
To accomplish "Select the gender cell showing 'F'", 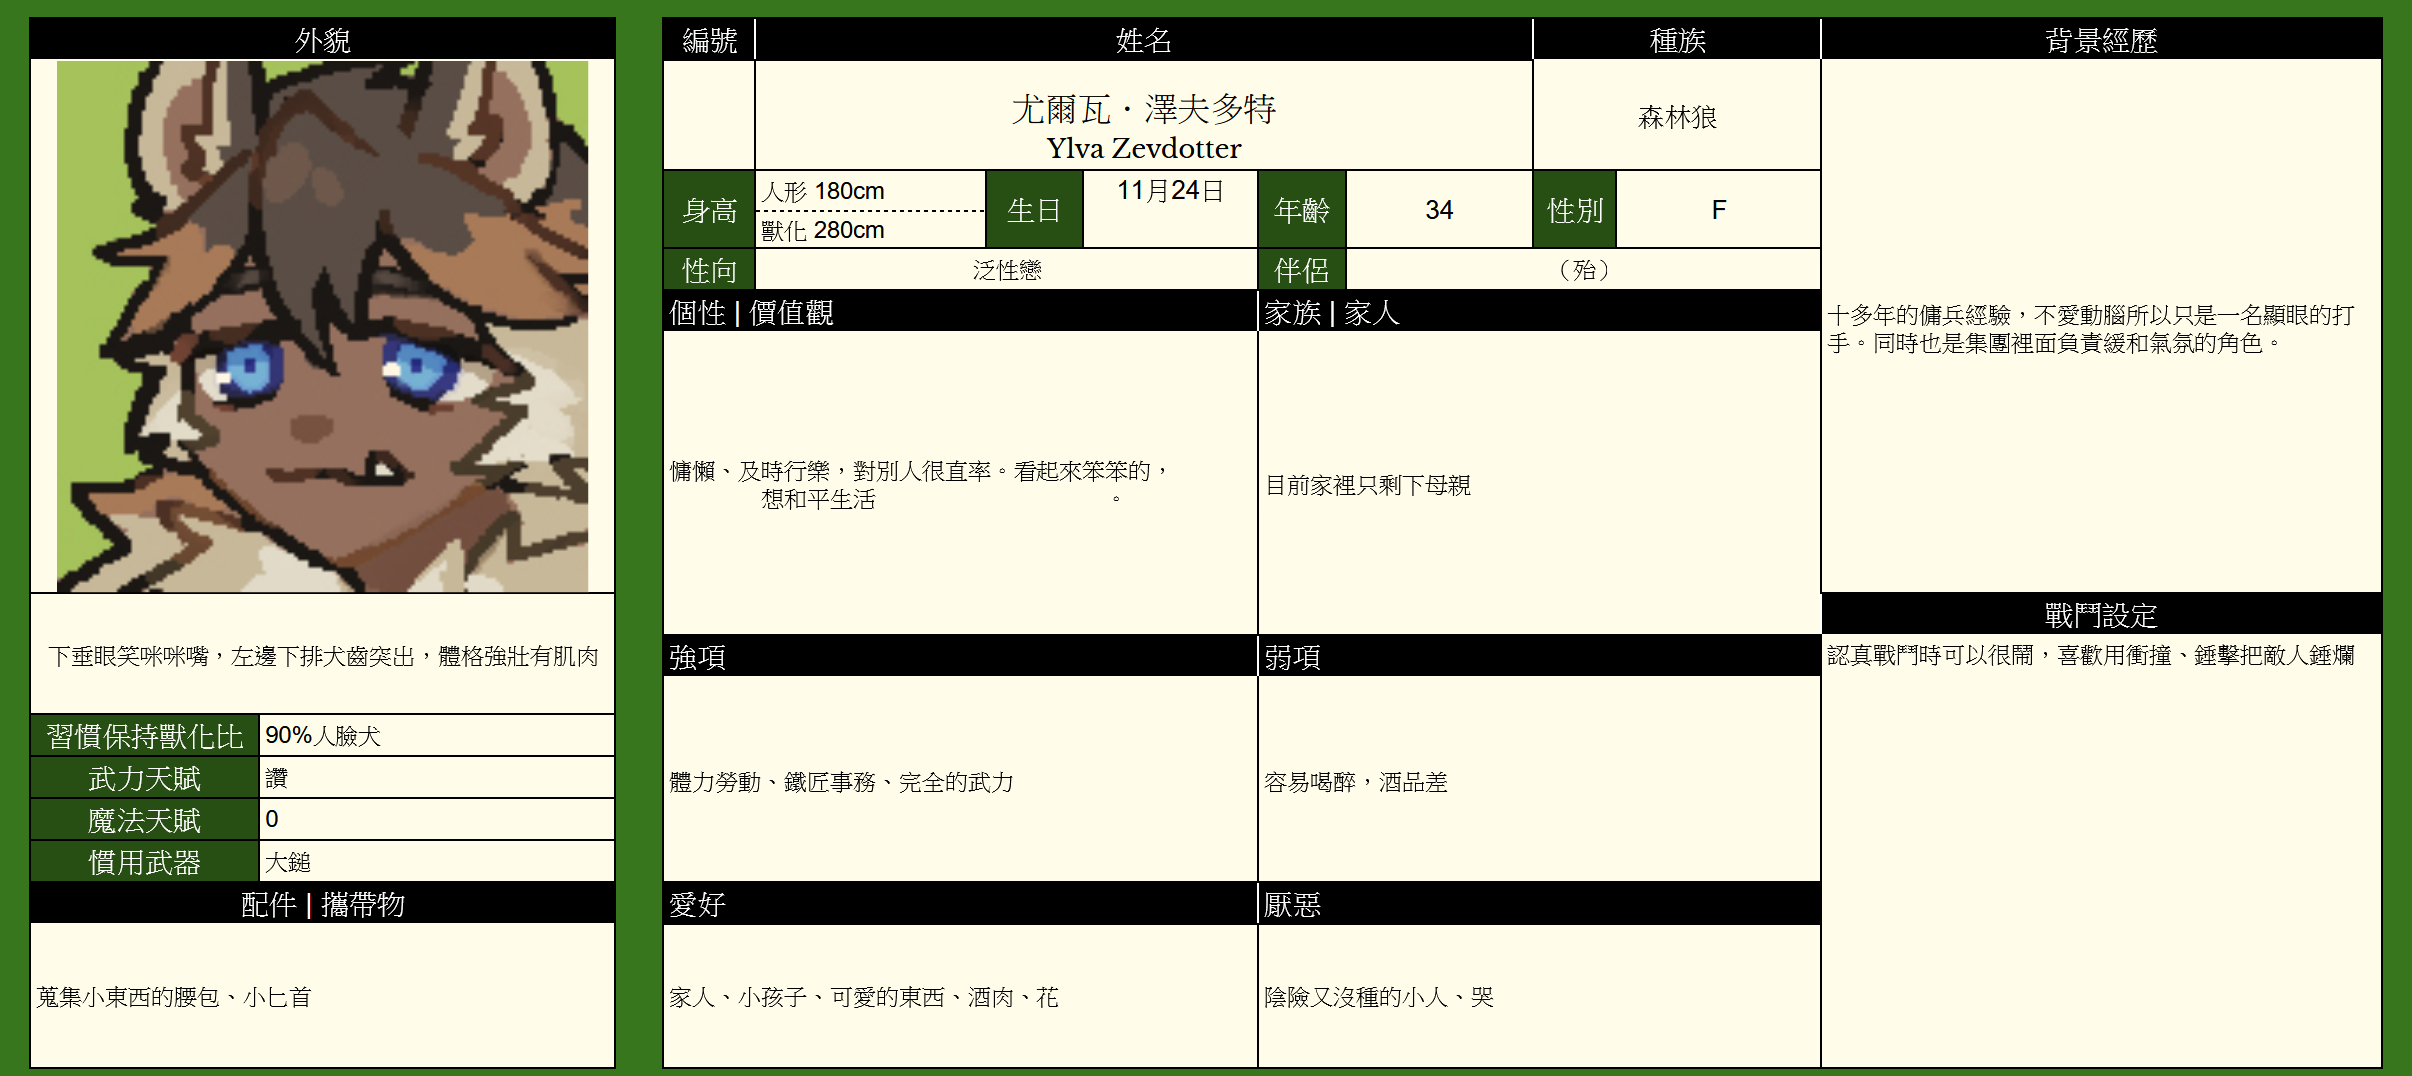I will coord(1717,210).
